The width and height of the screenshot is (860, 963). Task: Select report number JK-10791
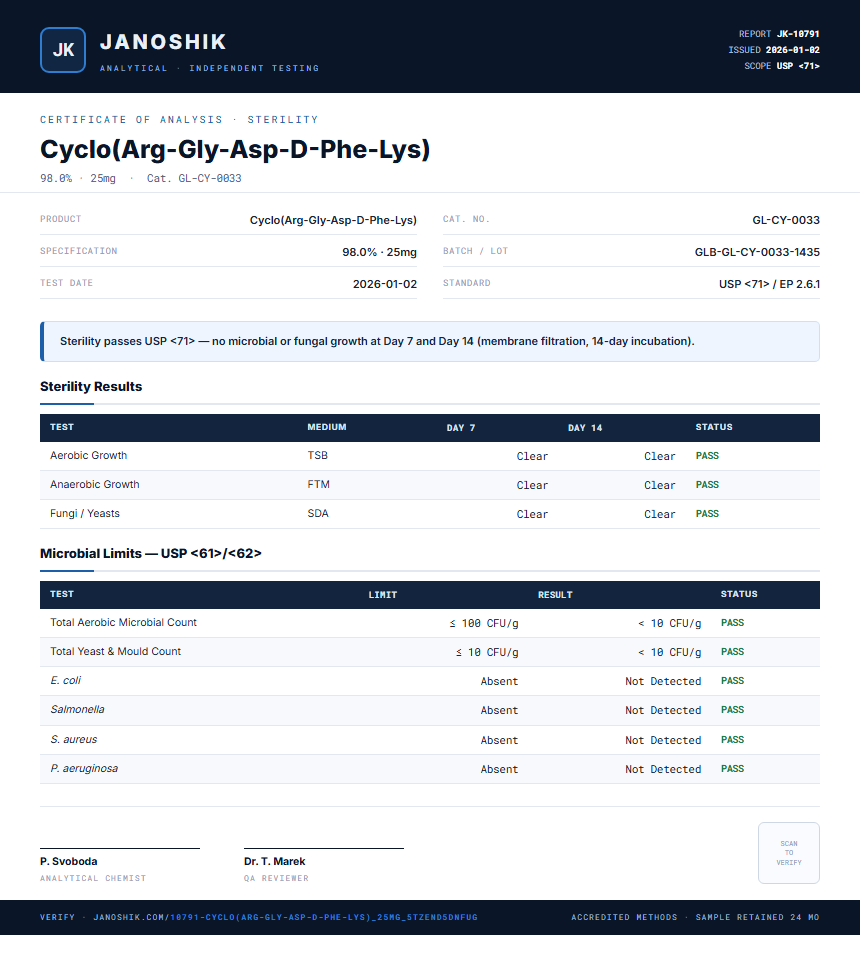[x=798, y=34]
